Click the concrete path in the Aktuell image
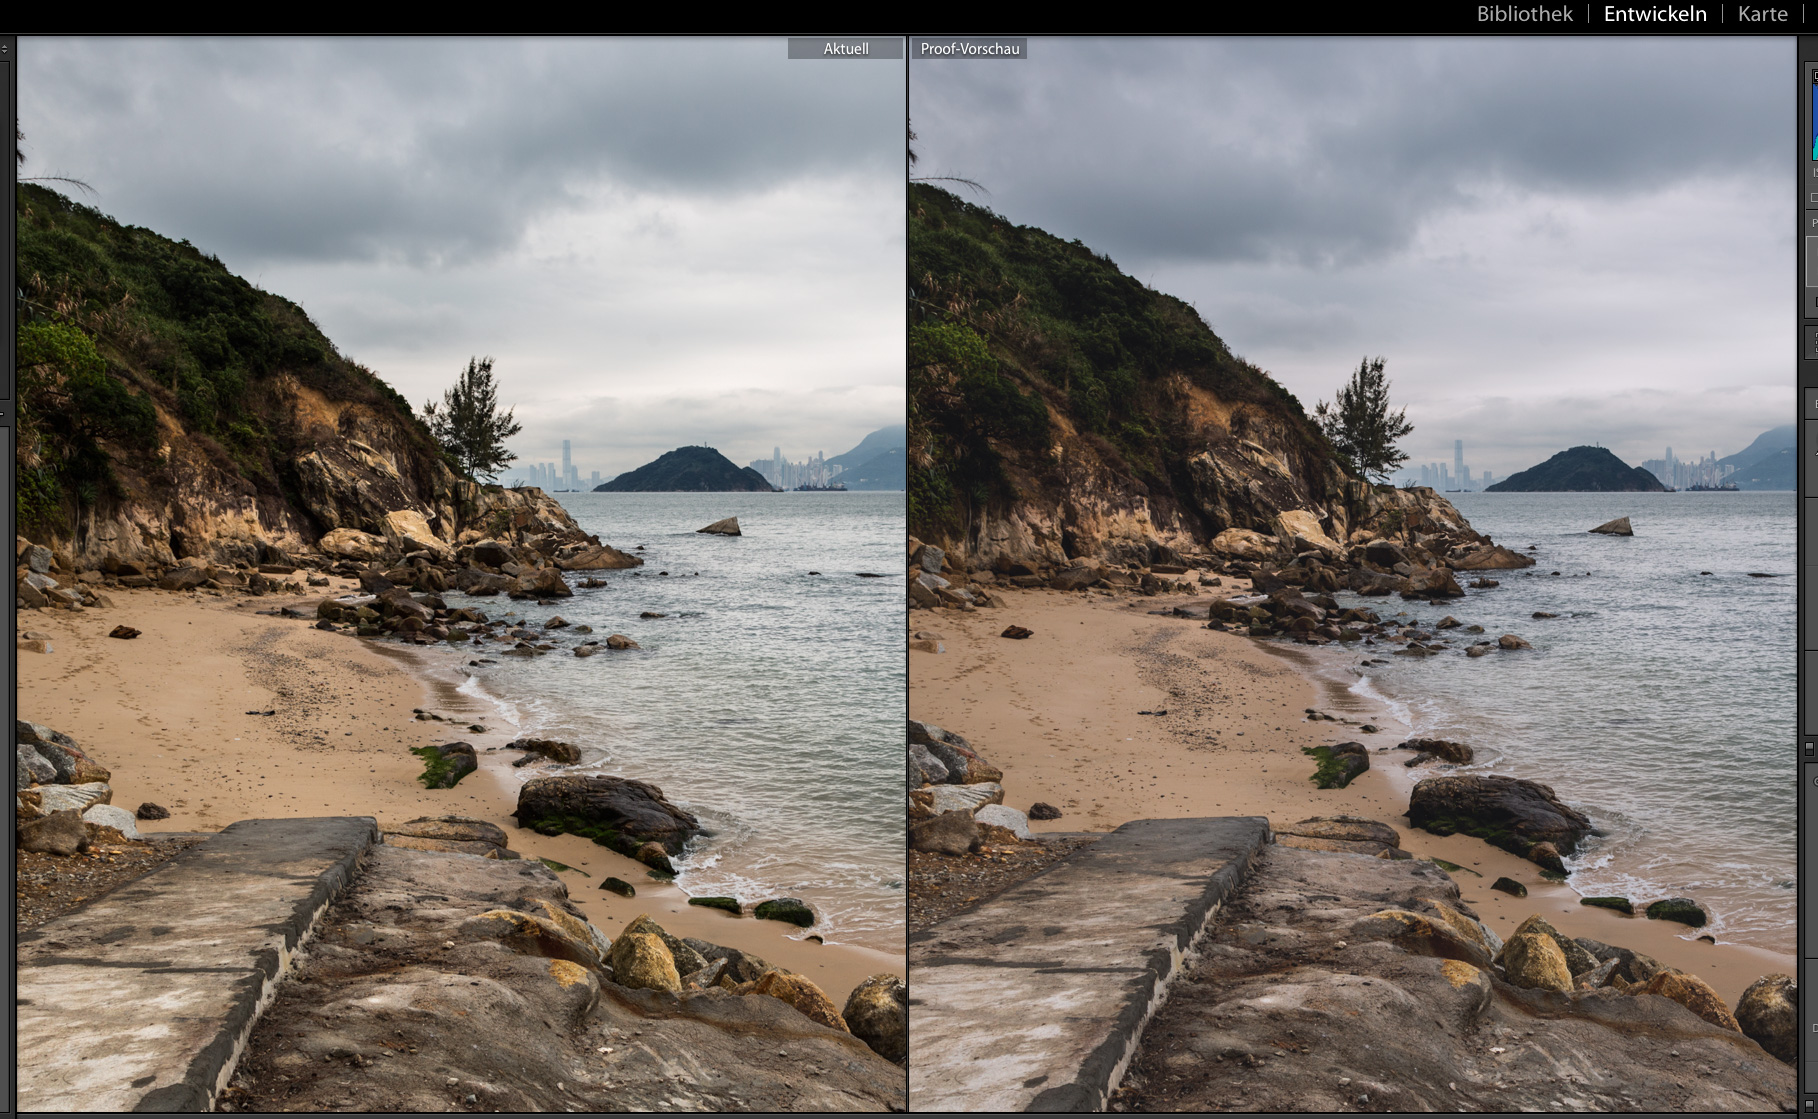The image size is (1818, 1119). pyautogui.click(x=170, y=950)
